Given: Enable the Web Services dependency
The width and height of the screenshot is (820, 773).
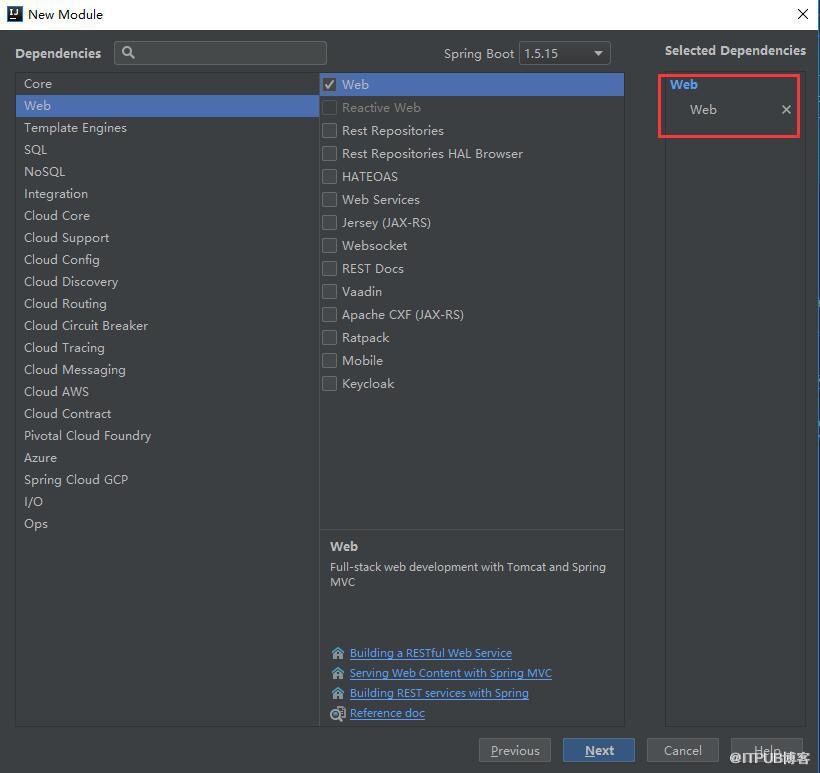Looking at the screenshot, I should [x=329, y=200].
